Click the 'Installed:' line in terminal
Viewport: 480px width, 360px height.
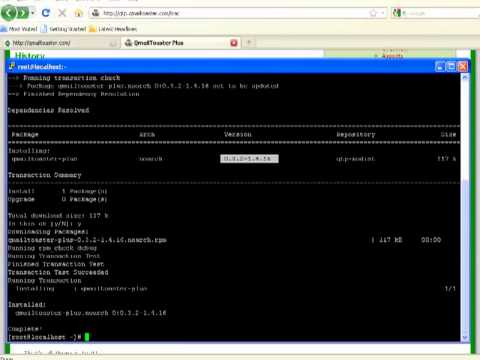pos(27,305)
